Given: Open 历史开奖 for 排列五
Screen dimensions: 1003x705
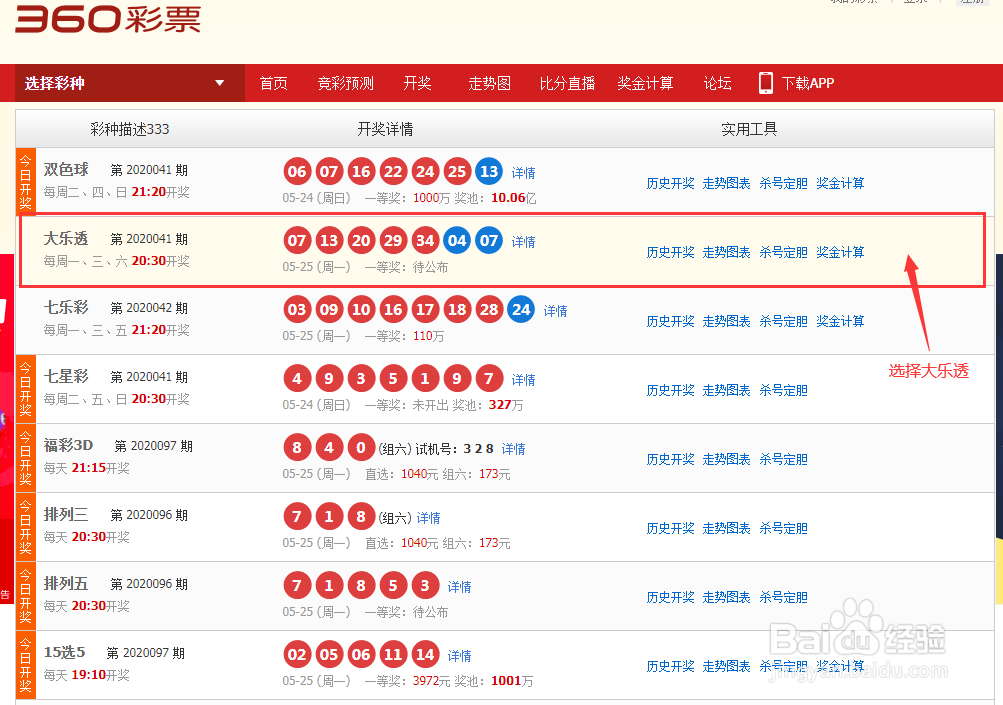Looking at the screenshot, I should click(x=670, y=598).
